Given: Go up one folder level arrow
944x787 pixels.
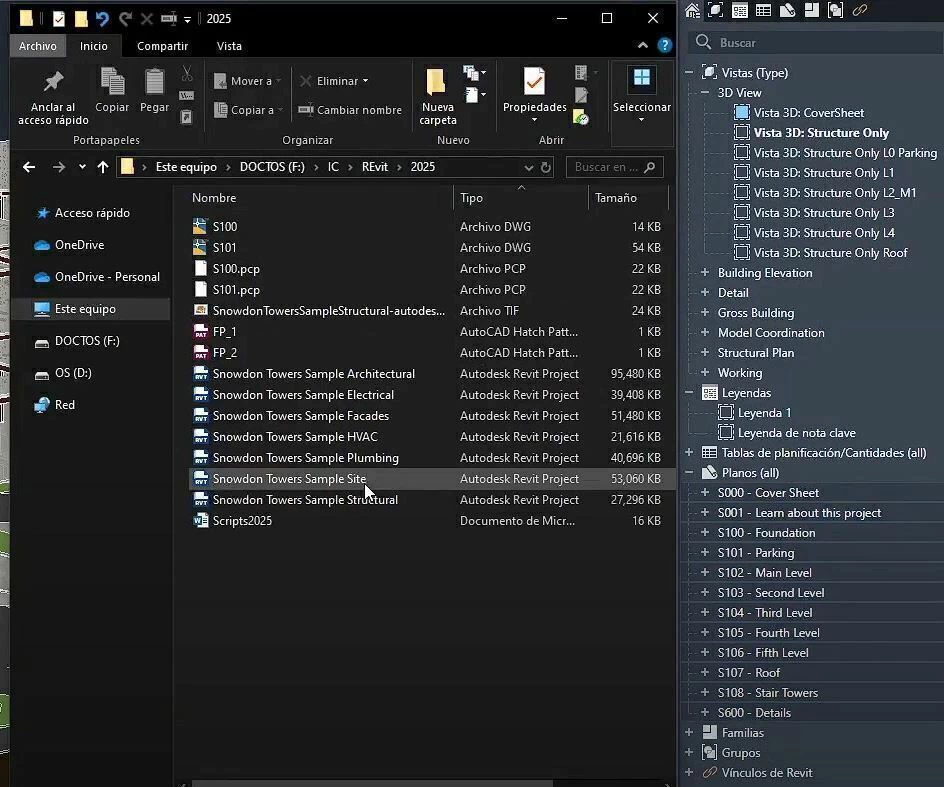Looking at the screenshot, I should [103, 167].
